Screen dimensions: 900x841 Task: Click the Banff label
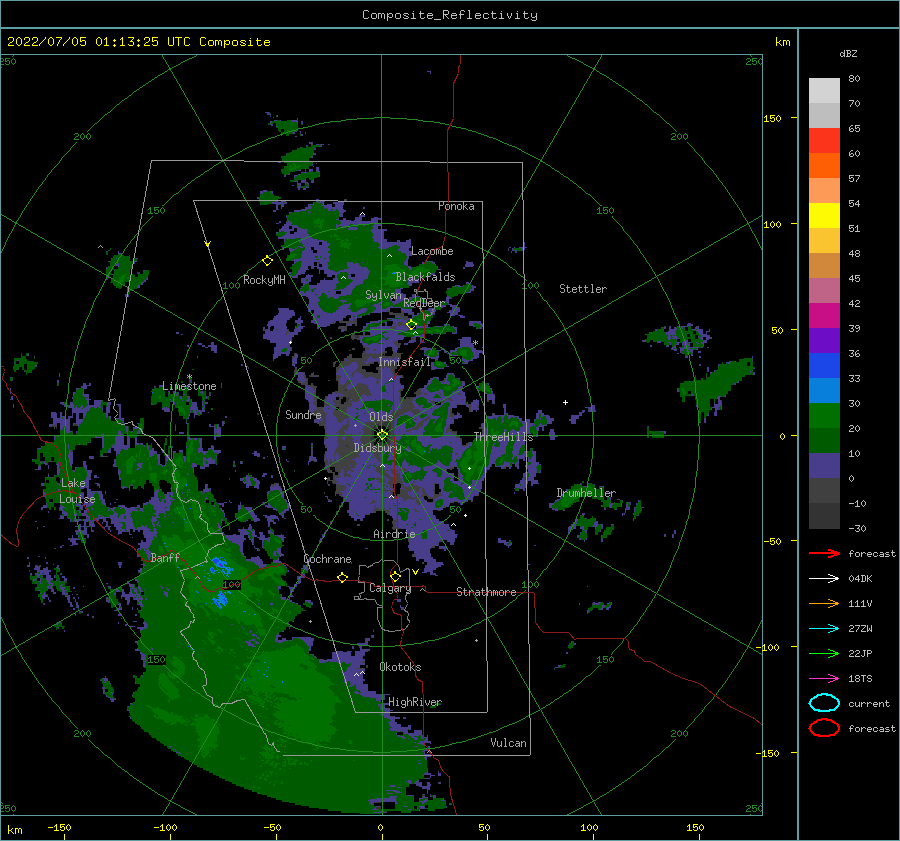tap(165, 557)
